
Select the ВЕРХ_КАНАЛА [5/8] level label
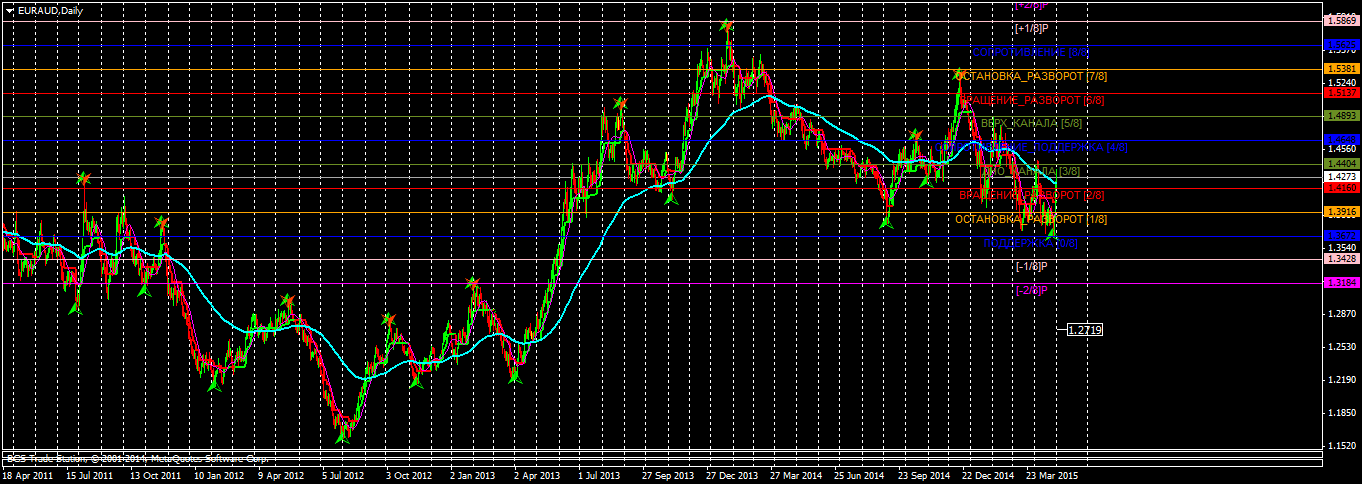(x=1031, y=123)
